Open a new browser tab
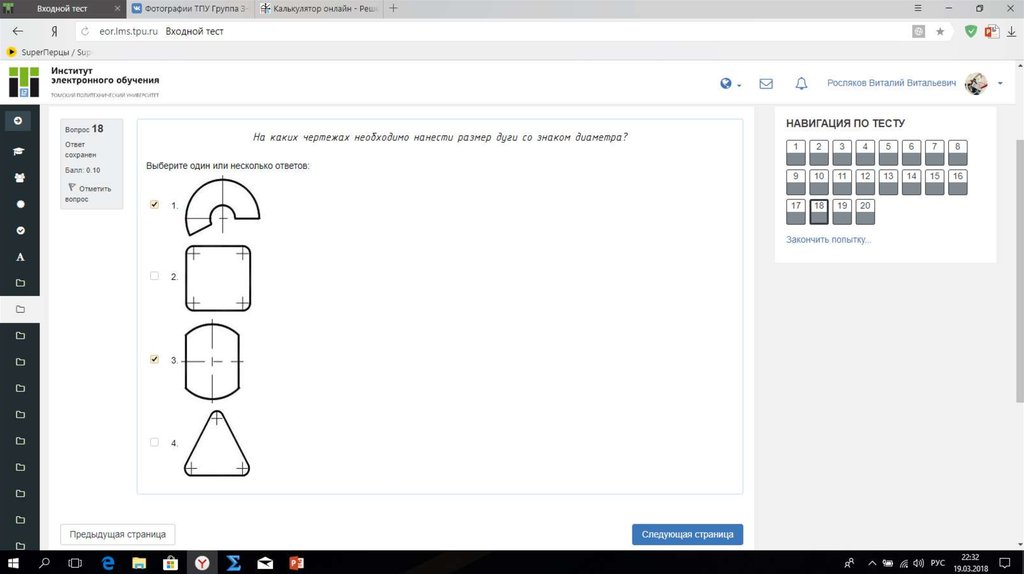Image resolution: width=1024 pixels, height=574 pixels. (393, 8)
